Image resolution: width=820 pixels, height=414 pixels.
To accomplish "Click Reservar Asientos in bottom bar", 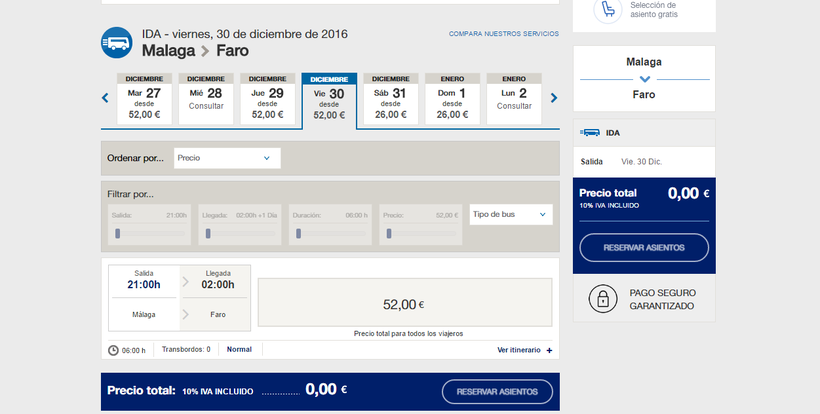I will [x=497, y=392].
